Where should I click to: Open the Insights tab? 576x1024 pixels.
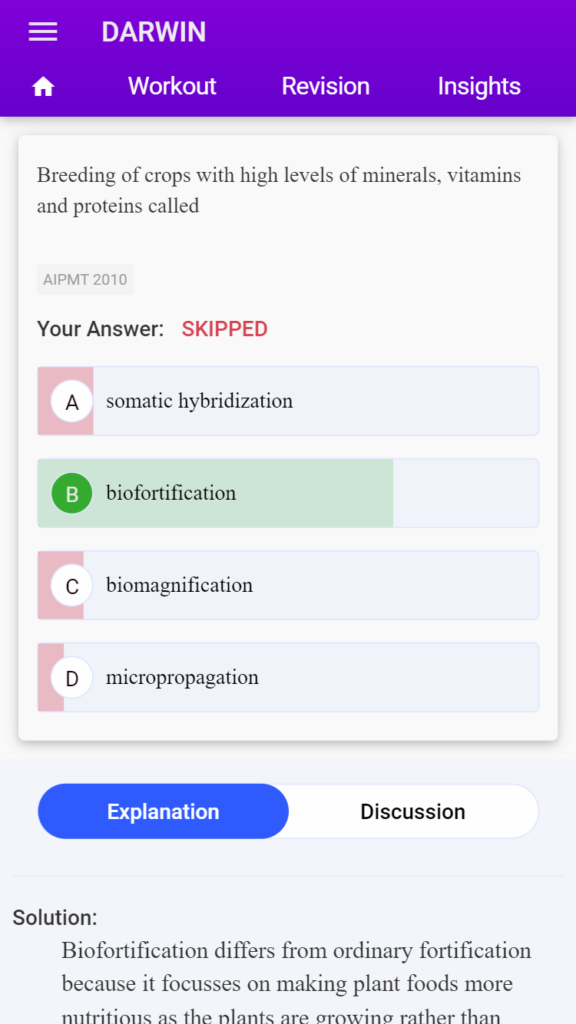click(479, 86)
